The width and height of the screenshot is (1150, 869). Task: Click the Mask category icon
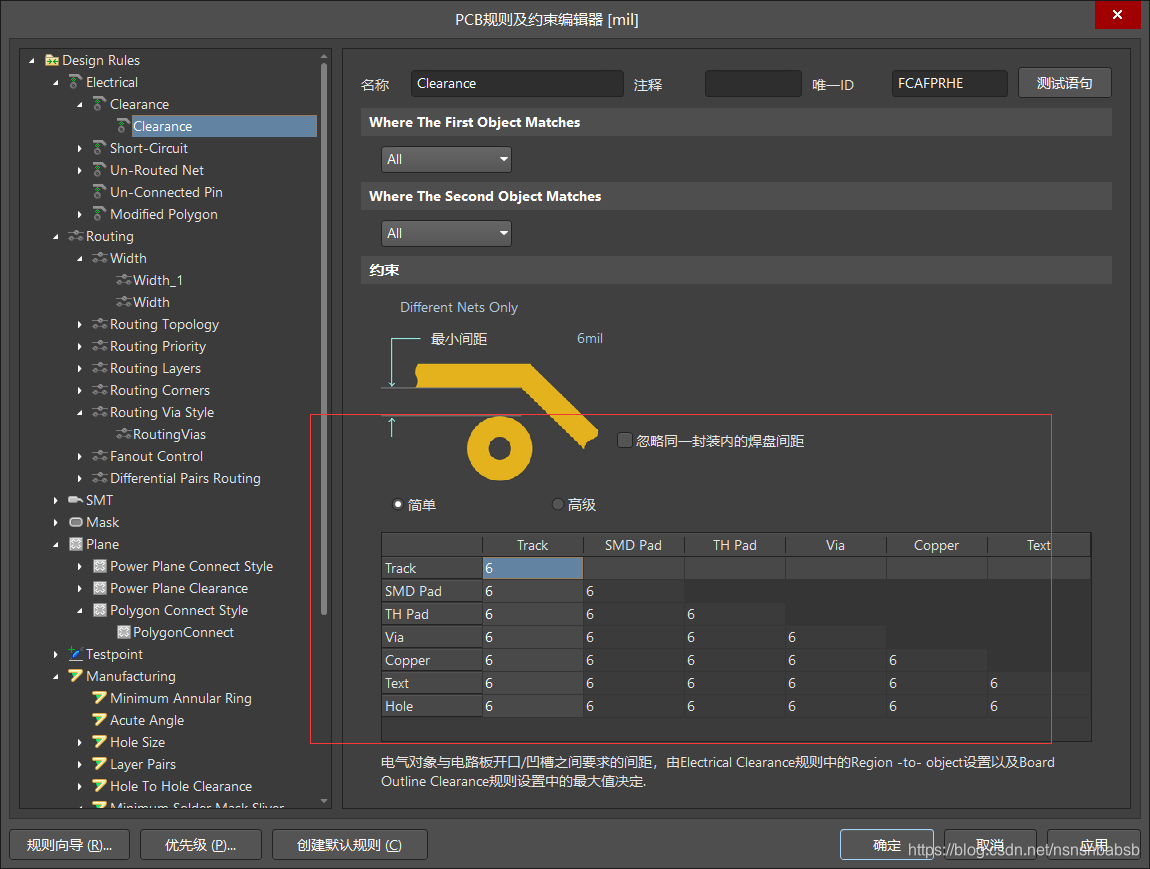coord(75,522)
